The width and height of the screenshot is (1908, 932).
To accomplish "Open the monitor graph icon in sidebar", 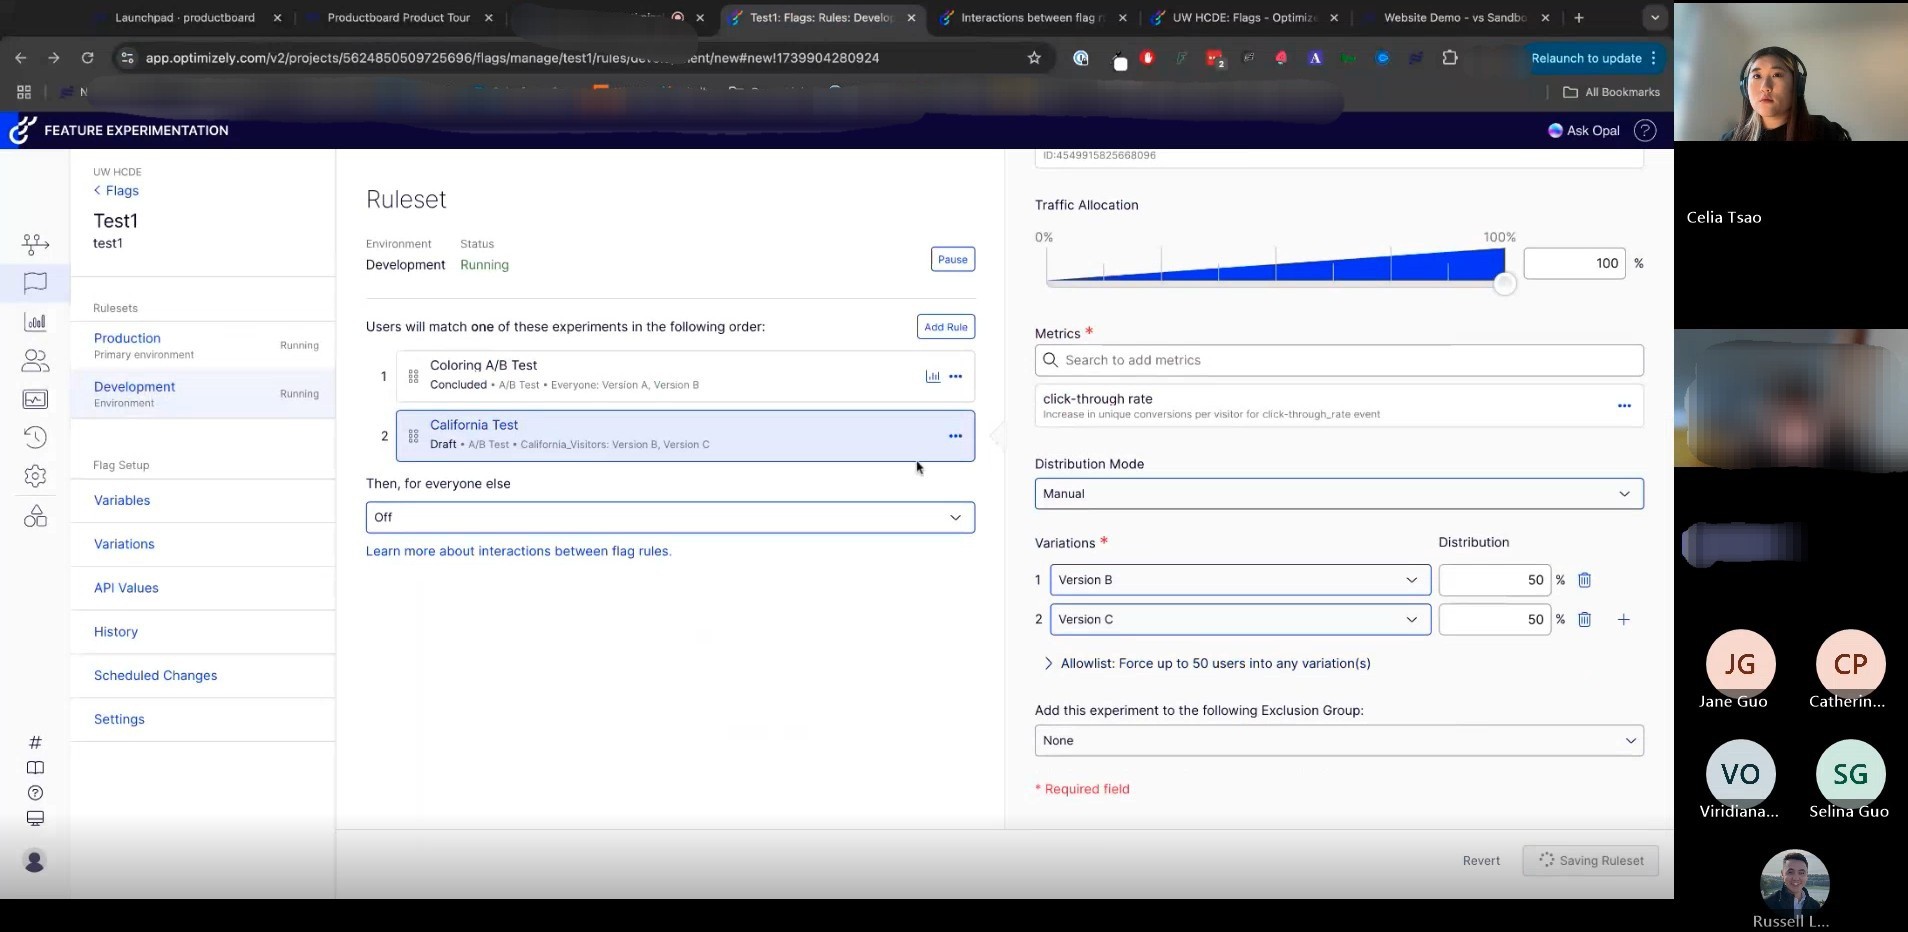I will (x=35, y=399).
